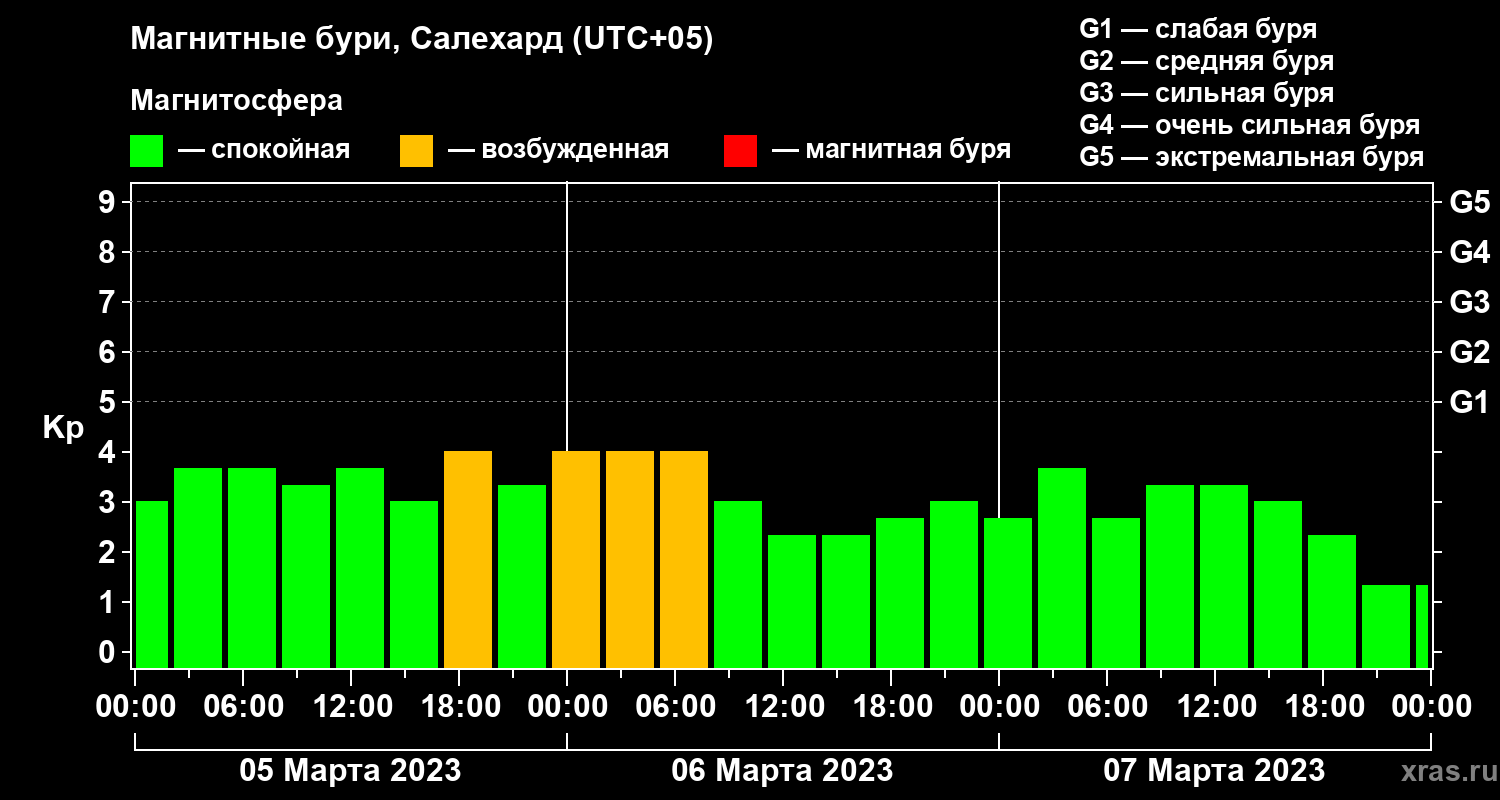Click the '18:00' time label under 06 Марта
Viewport: 1500px width, 800px height.
(891, 707)
